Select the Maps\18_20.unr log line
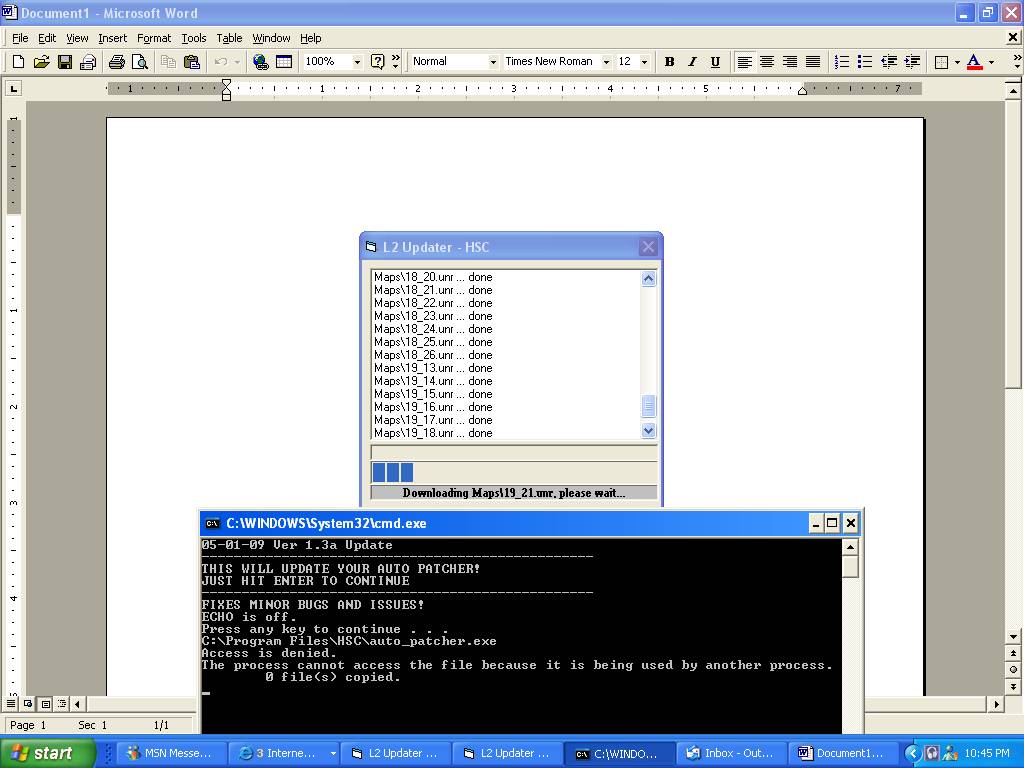The height and width of the screenshot is (768, 1024). click(x=433, y=277)
